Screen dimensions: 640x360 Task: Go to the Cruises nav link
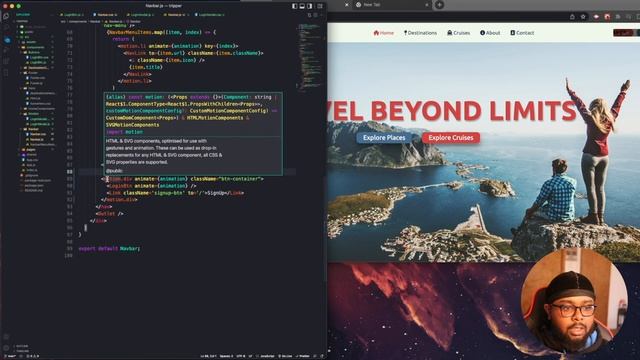(459, 33)
